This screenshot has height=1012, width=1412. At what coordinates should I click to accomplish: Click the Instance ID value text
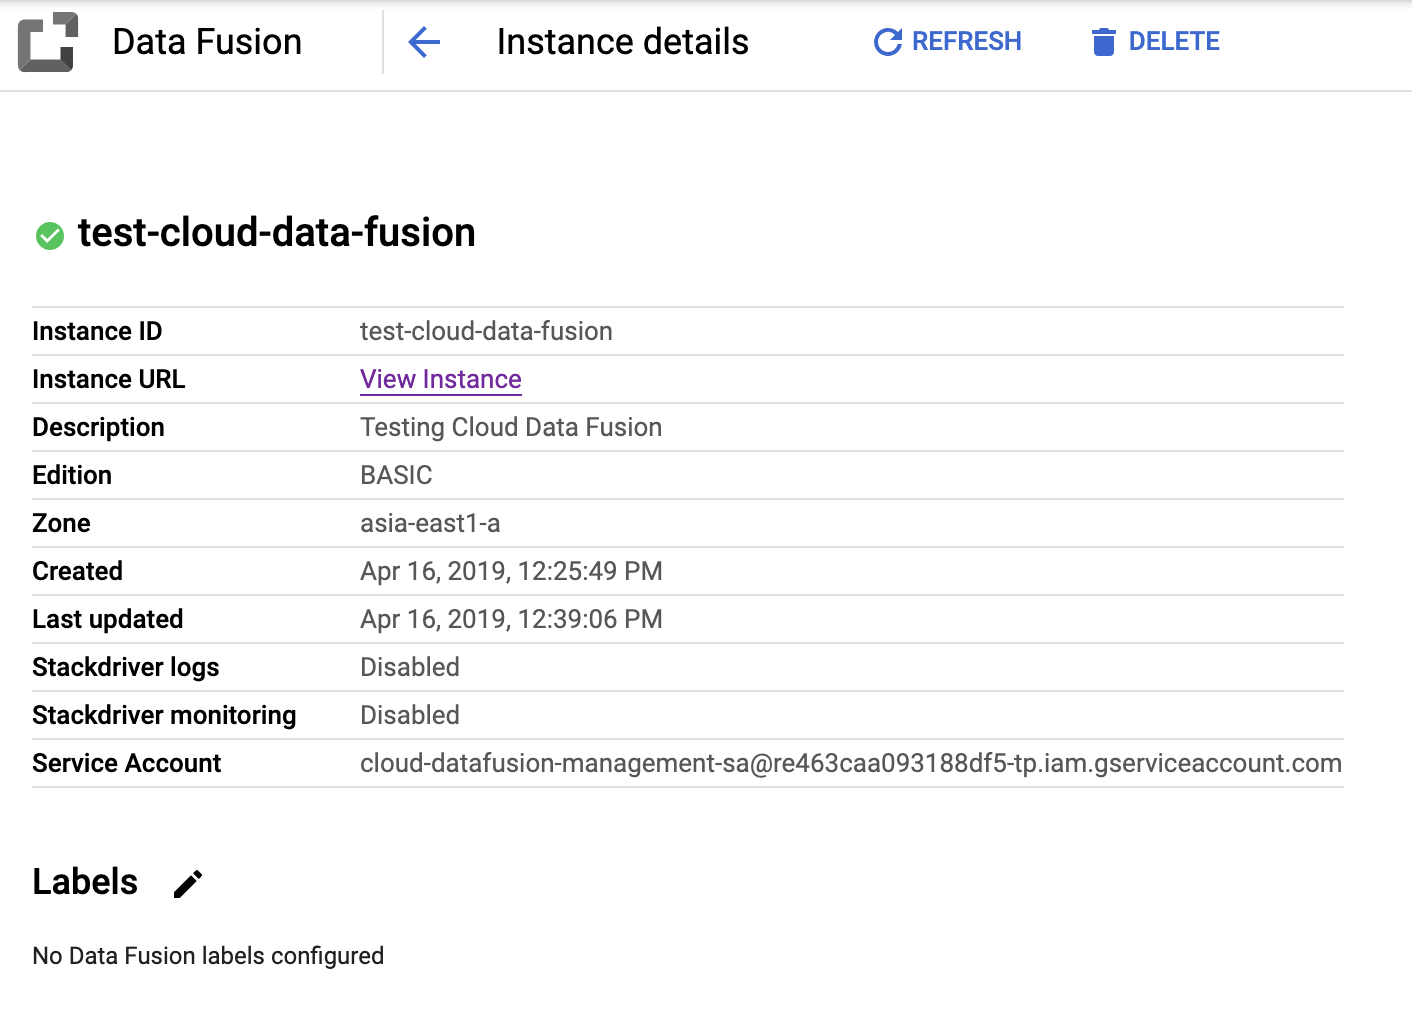point(486,331)
